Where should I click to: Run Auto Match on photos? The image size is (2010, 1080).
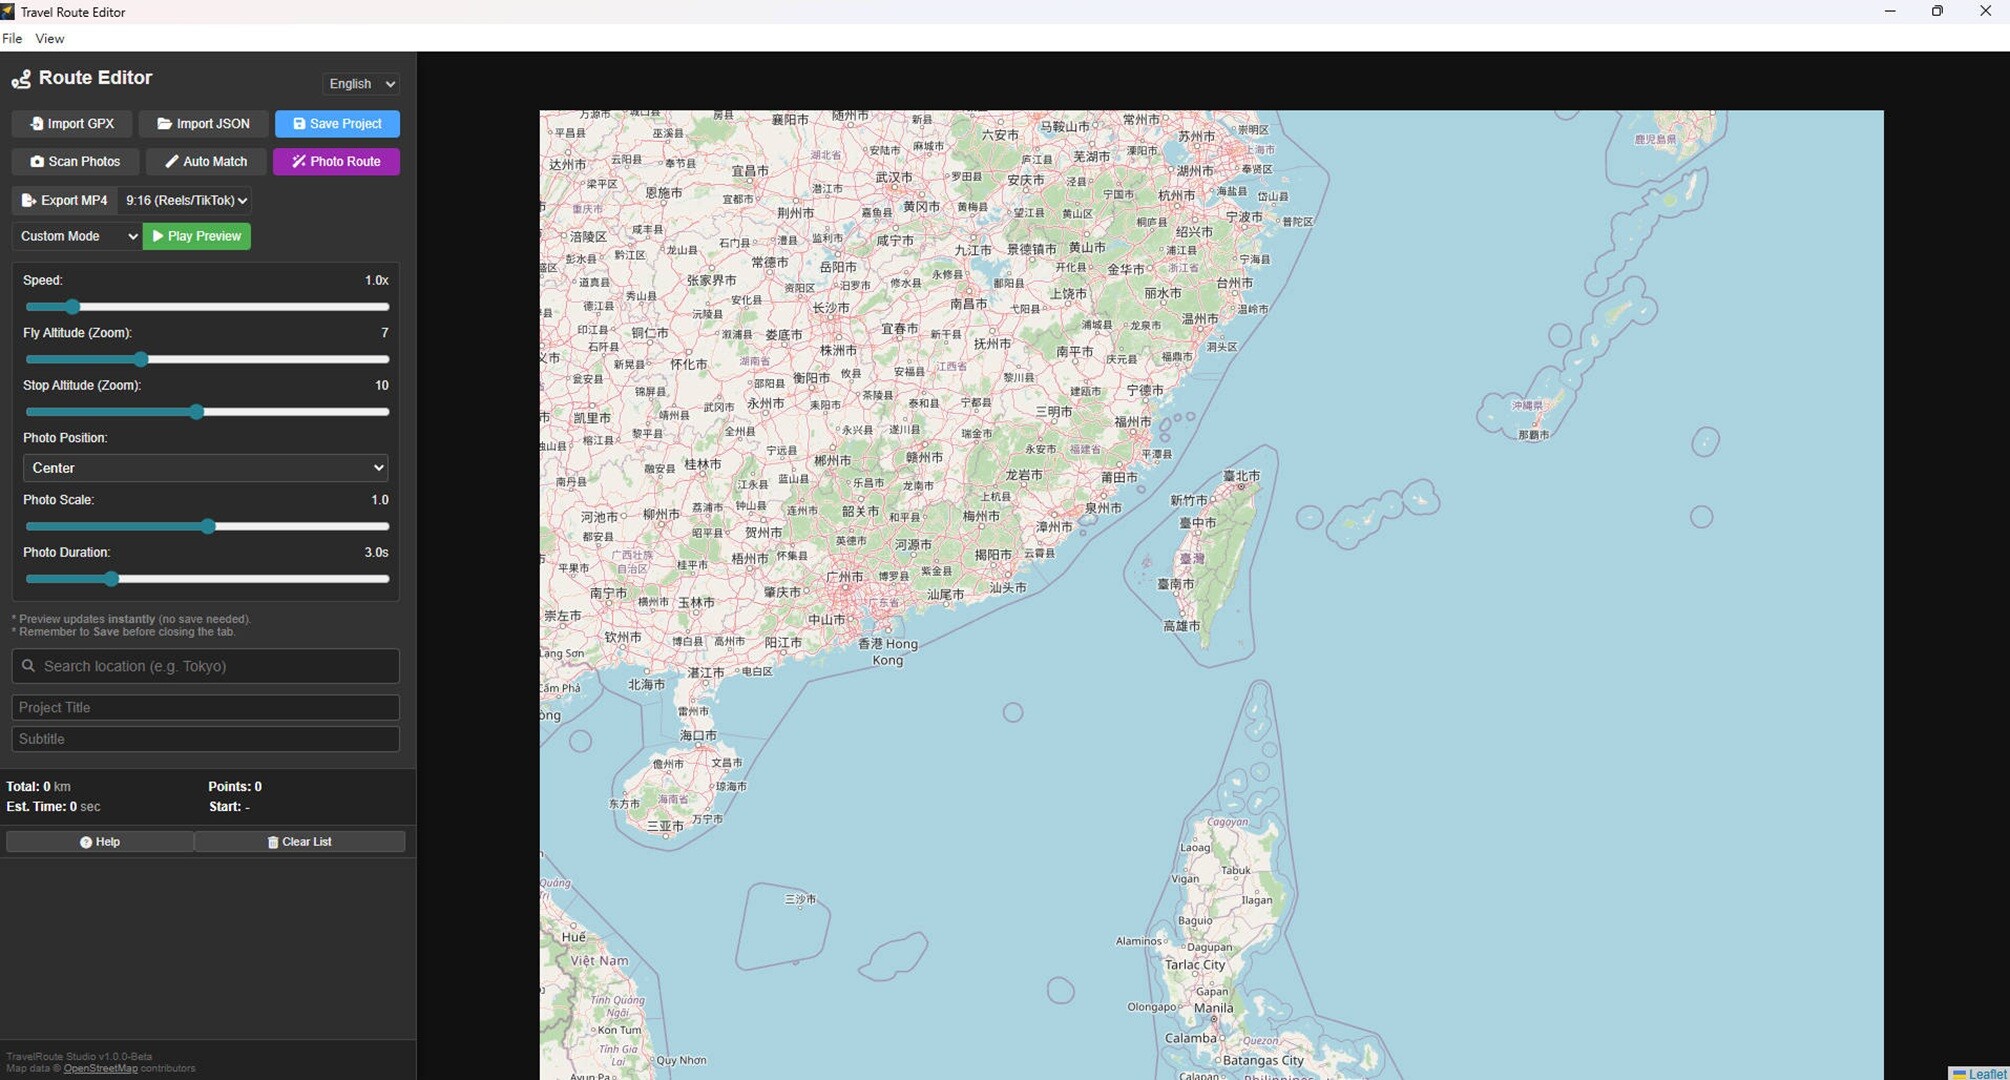pyautogui.click(x=206, y=161)
